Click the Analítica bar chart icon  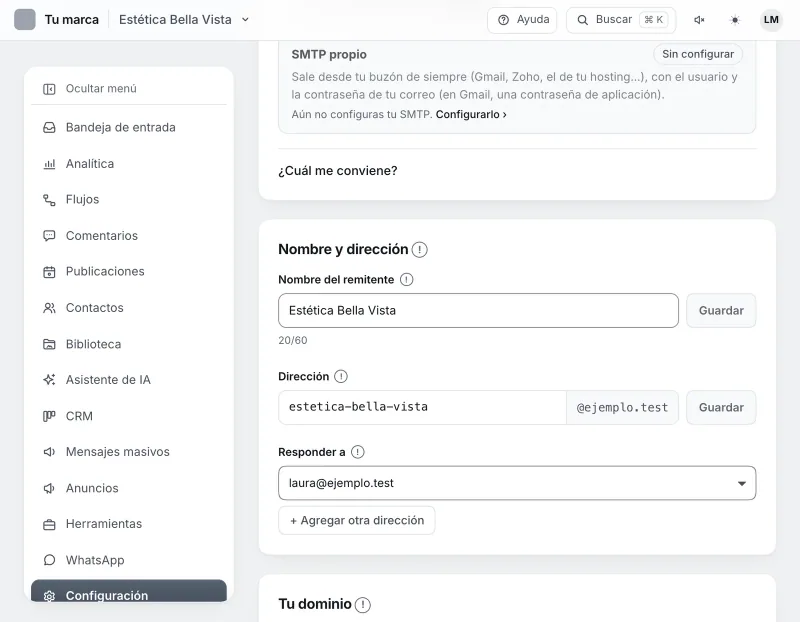(49, 164)
